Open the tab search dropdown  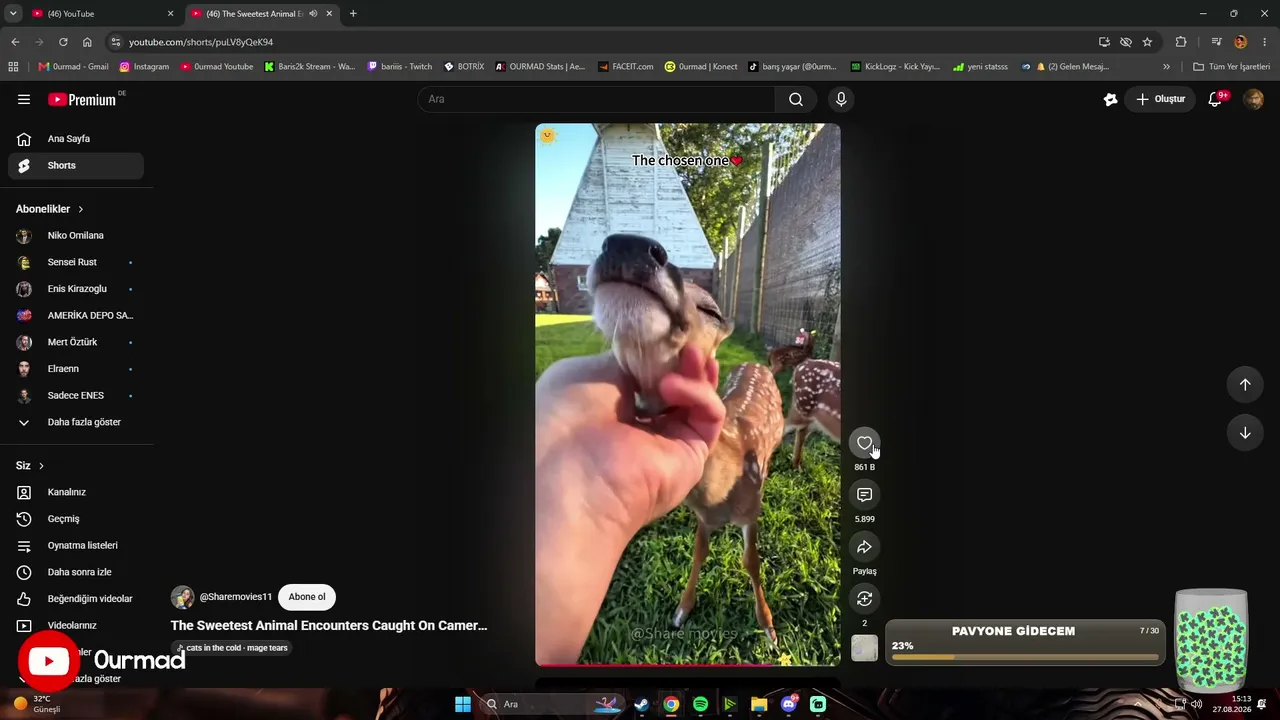coord(13,14)
